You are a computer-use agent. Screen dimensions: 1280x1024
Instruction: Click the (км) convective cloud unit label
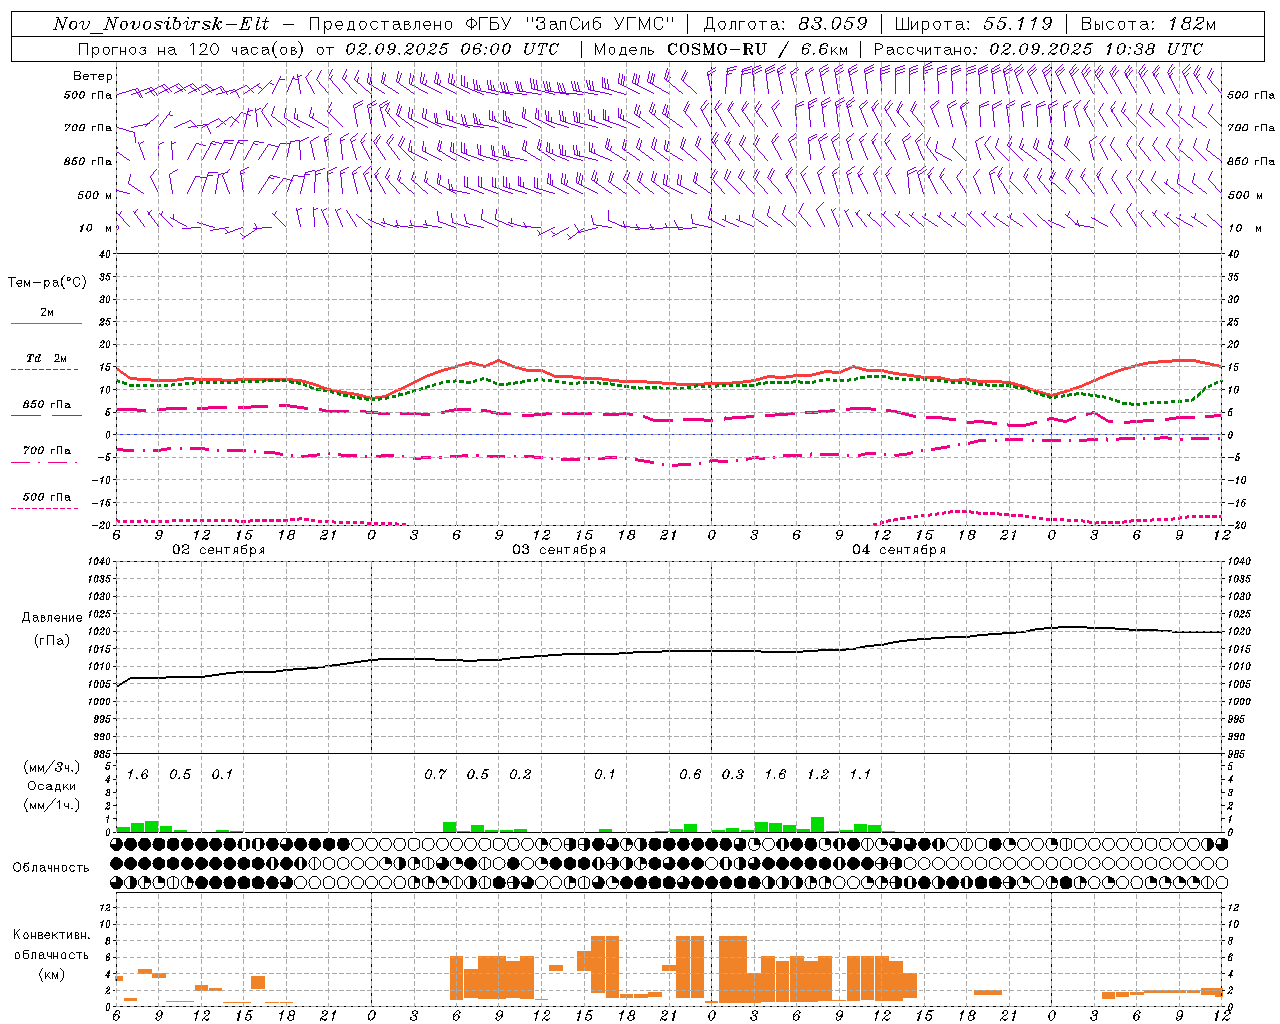tap(51, 973)
